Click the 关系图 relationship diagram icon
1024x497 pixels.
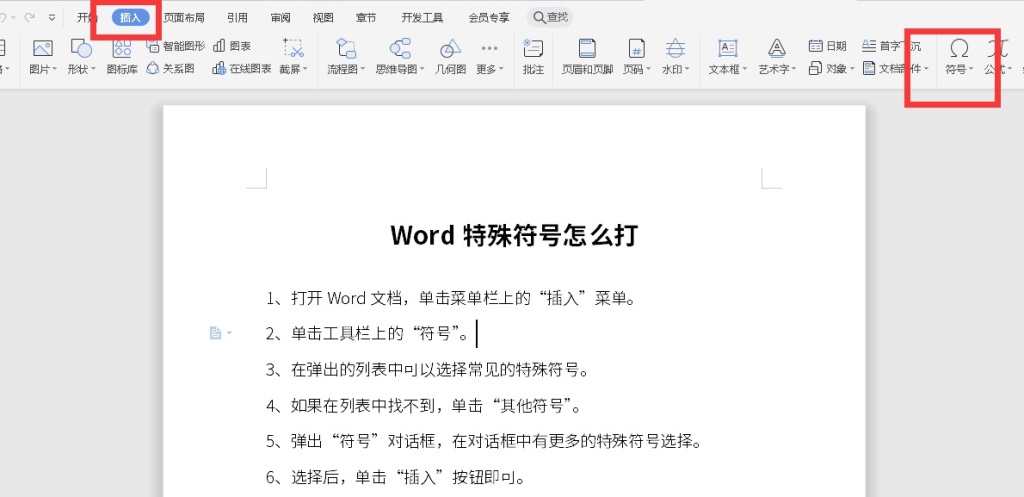click(x=170, y=68)
